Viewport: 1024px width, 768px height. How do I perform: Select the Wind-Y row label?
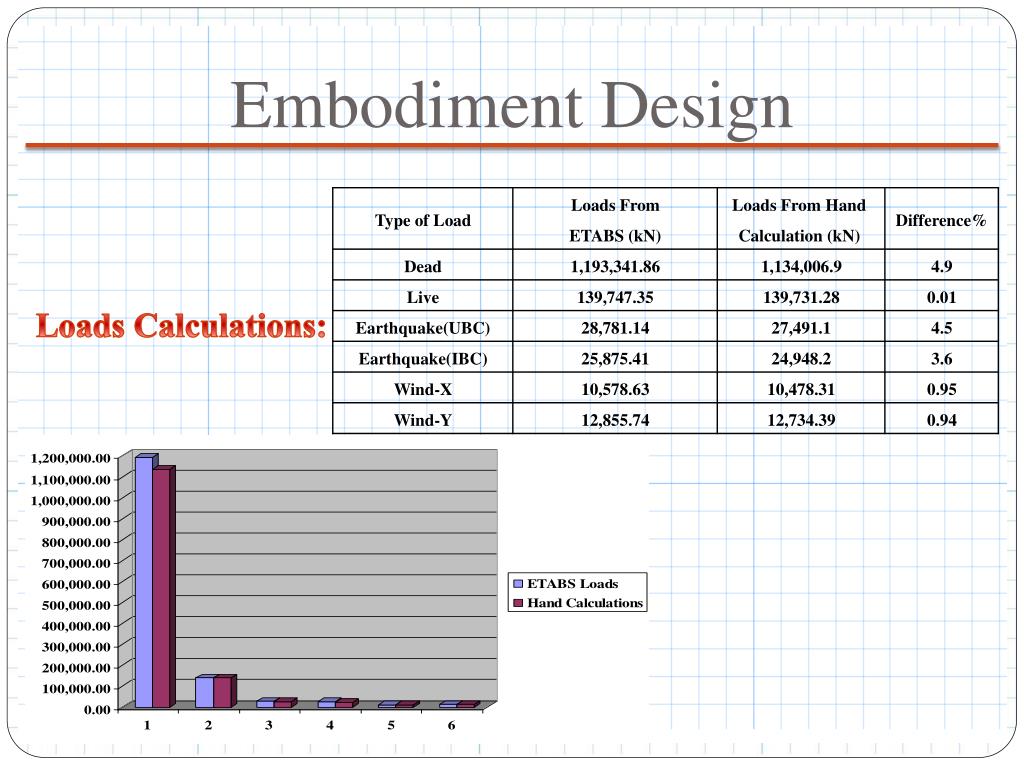[423, 420]
